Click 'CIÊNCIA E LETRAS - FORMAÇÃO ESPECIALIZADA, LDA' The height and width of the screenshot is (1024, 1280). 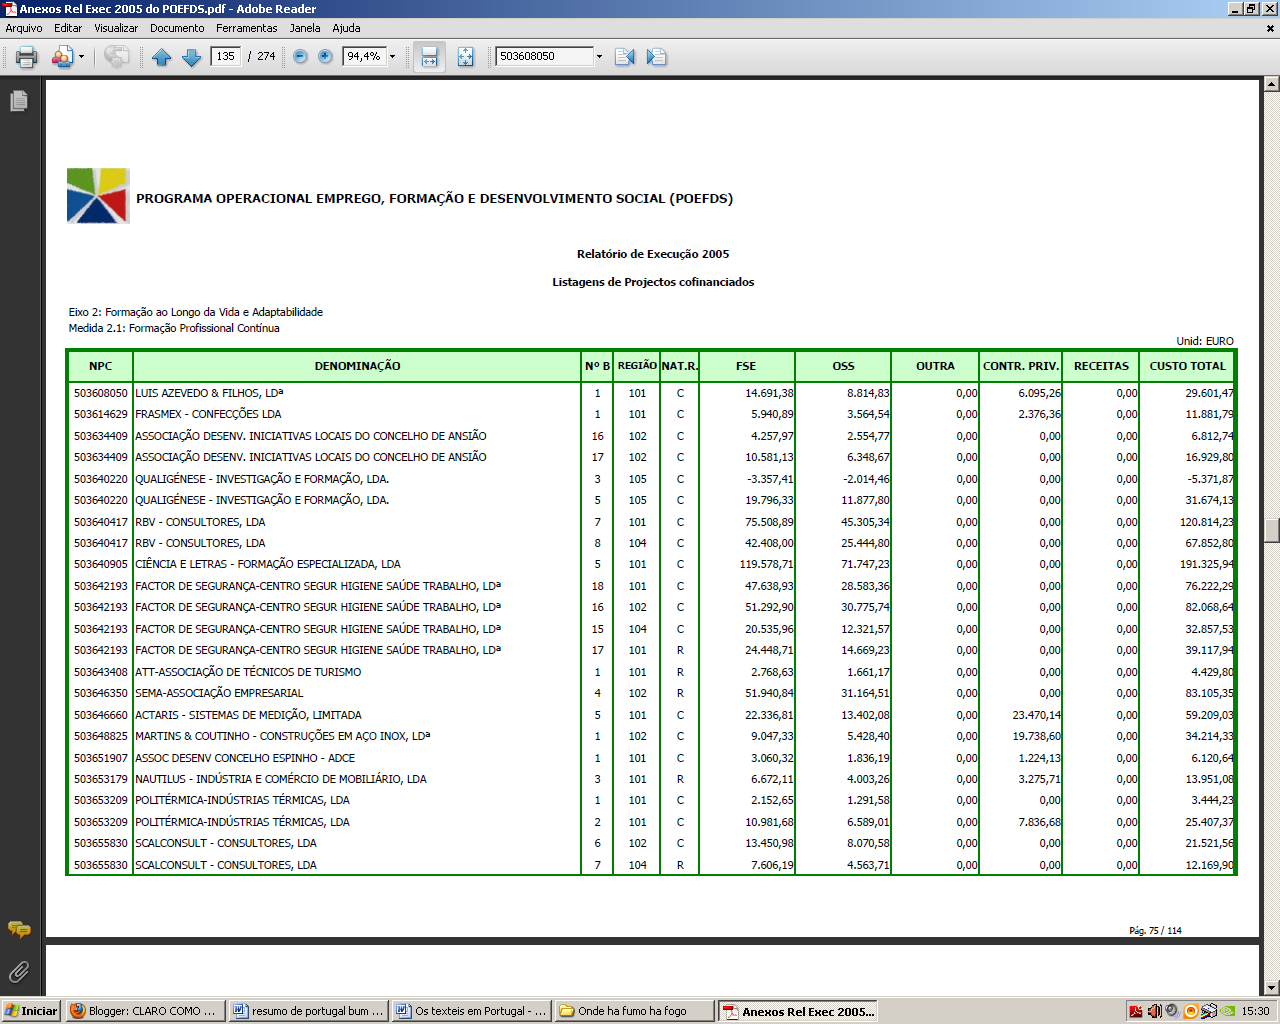(x=268, y=564)
